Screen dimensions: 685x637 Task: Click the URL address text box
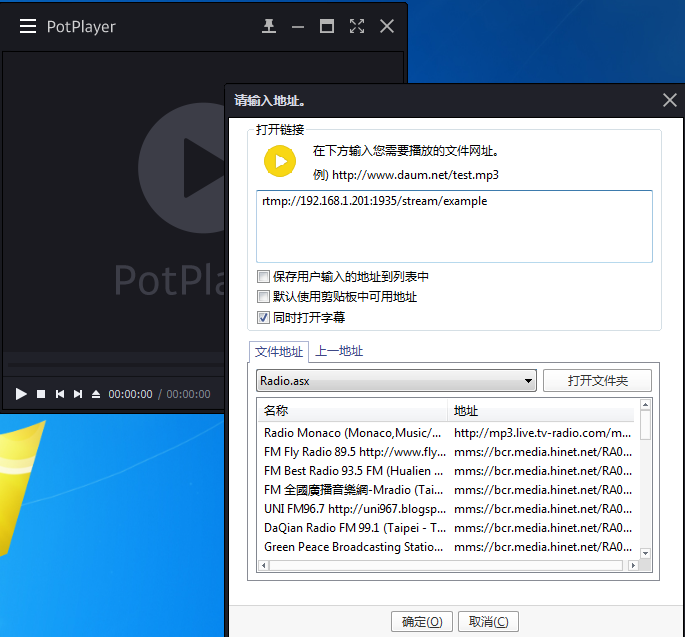[x=454, y=226]
